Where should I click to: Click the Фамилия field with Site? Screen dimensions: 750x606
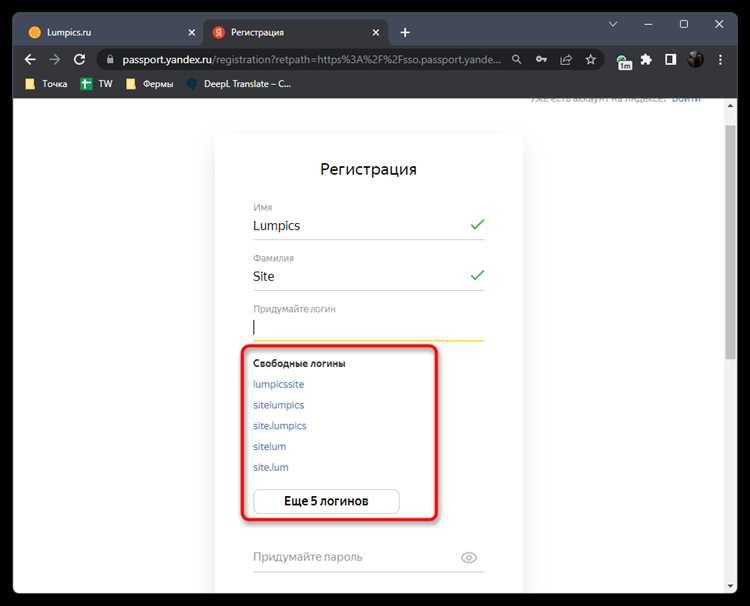tap(368, 276)
